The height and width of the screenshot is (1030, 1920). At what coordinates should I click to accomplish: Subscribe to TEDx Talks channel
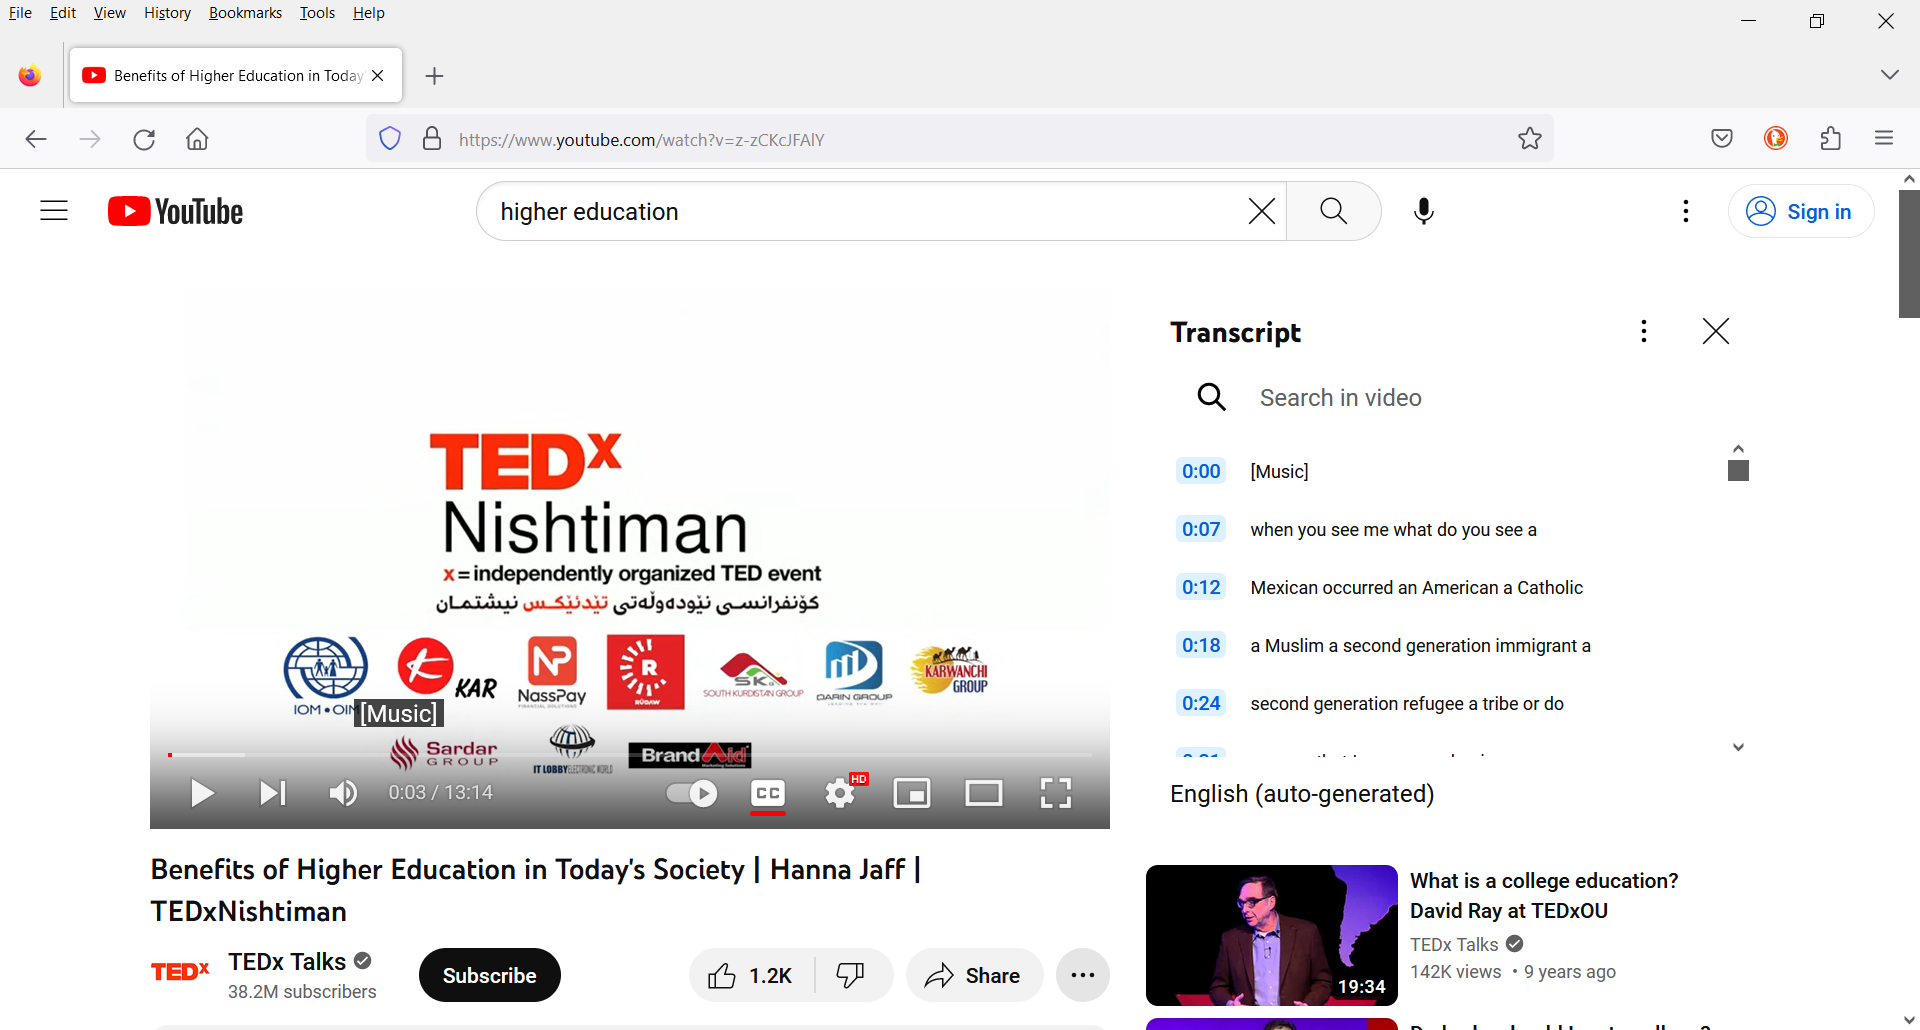point(489,975)
